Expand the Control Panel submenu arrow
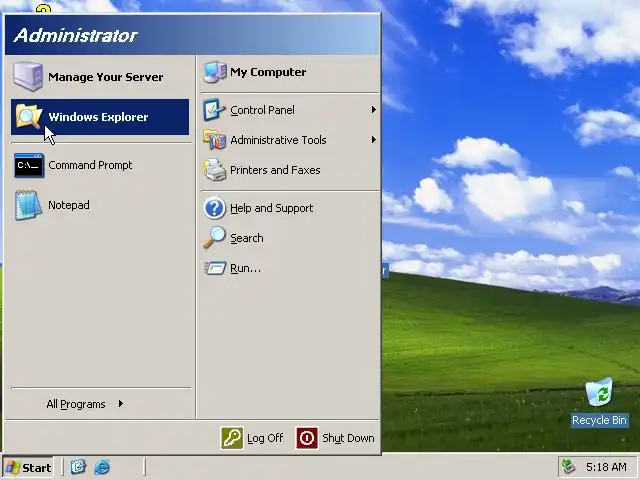640x480 pixels. coord(373,110)
